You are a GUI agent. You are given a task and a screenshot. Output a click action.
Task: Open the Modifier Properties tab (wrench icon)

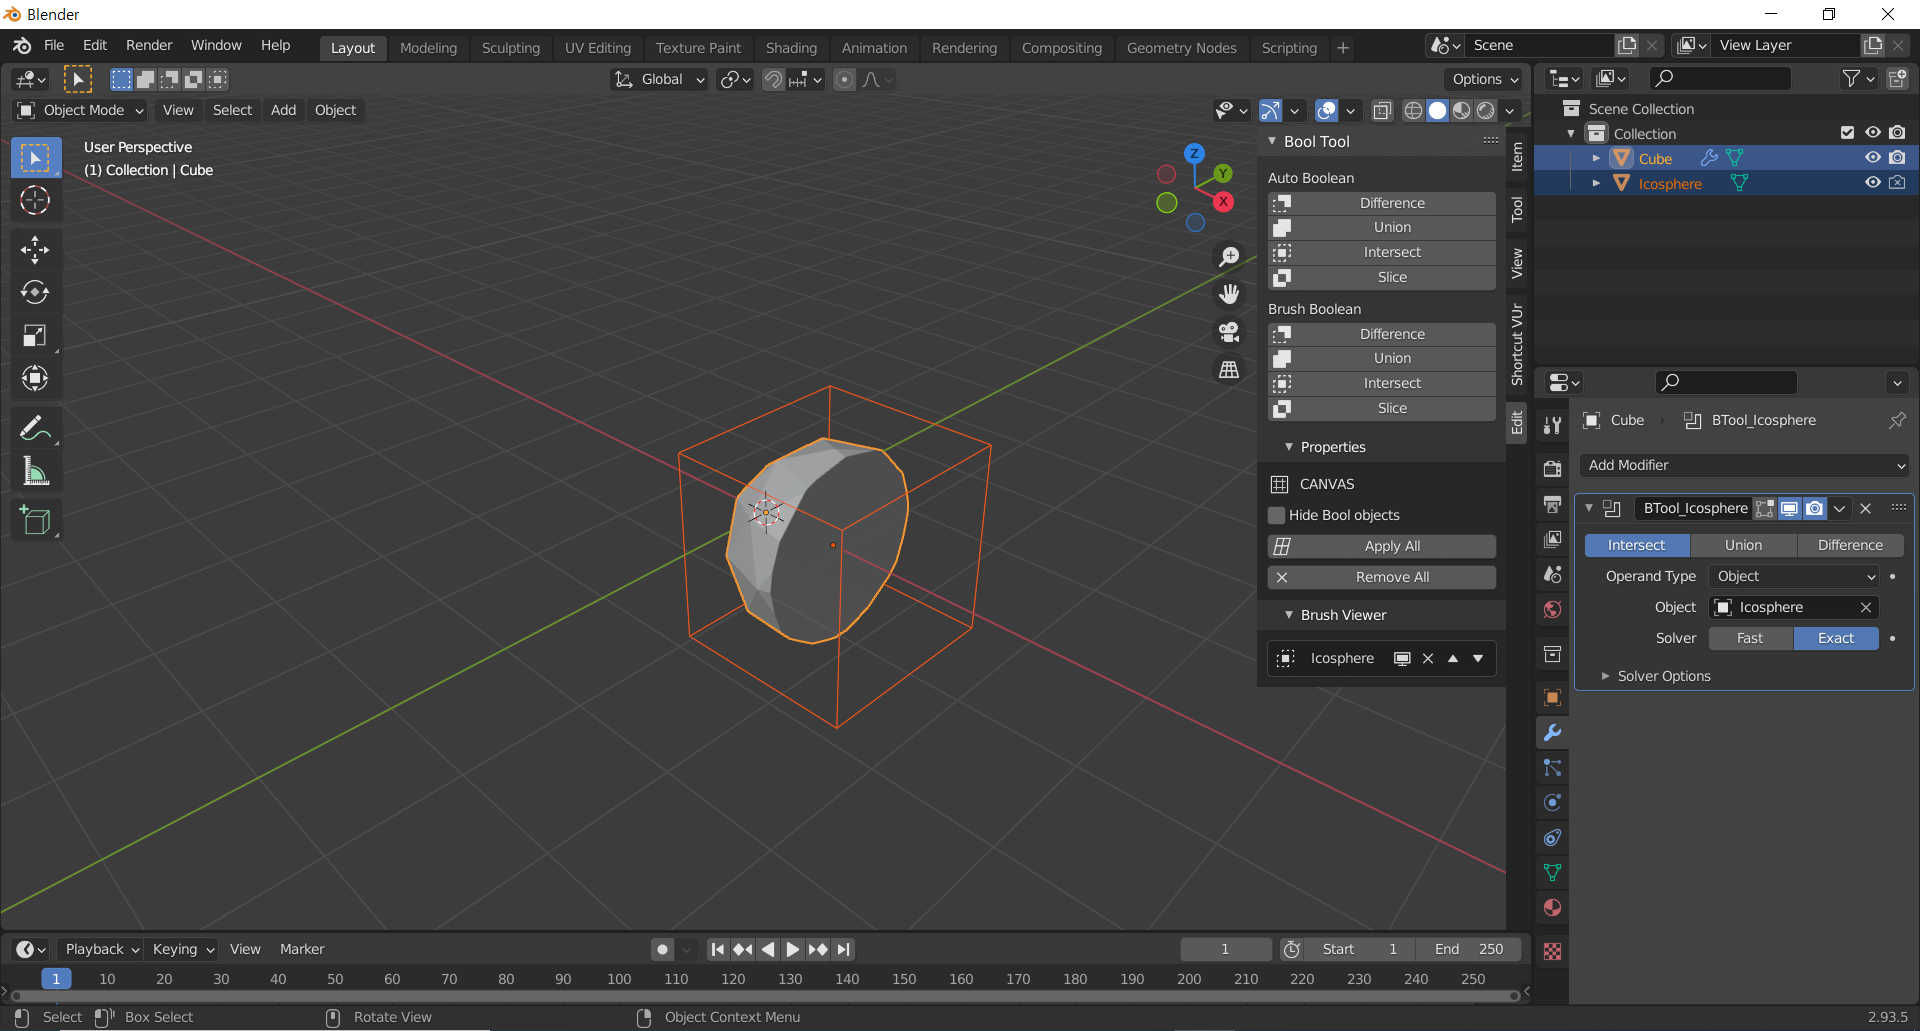click(x=1552, y=732)
